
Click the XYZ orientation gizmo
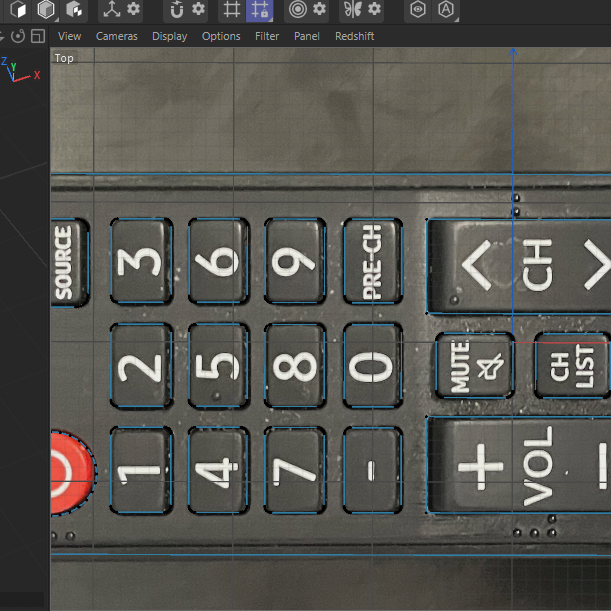pyautogui.click(x=20, y=70)
